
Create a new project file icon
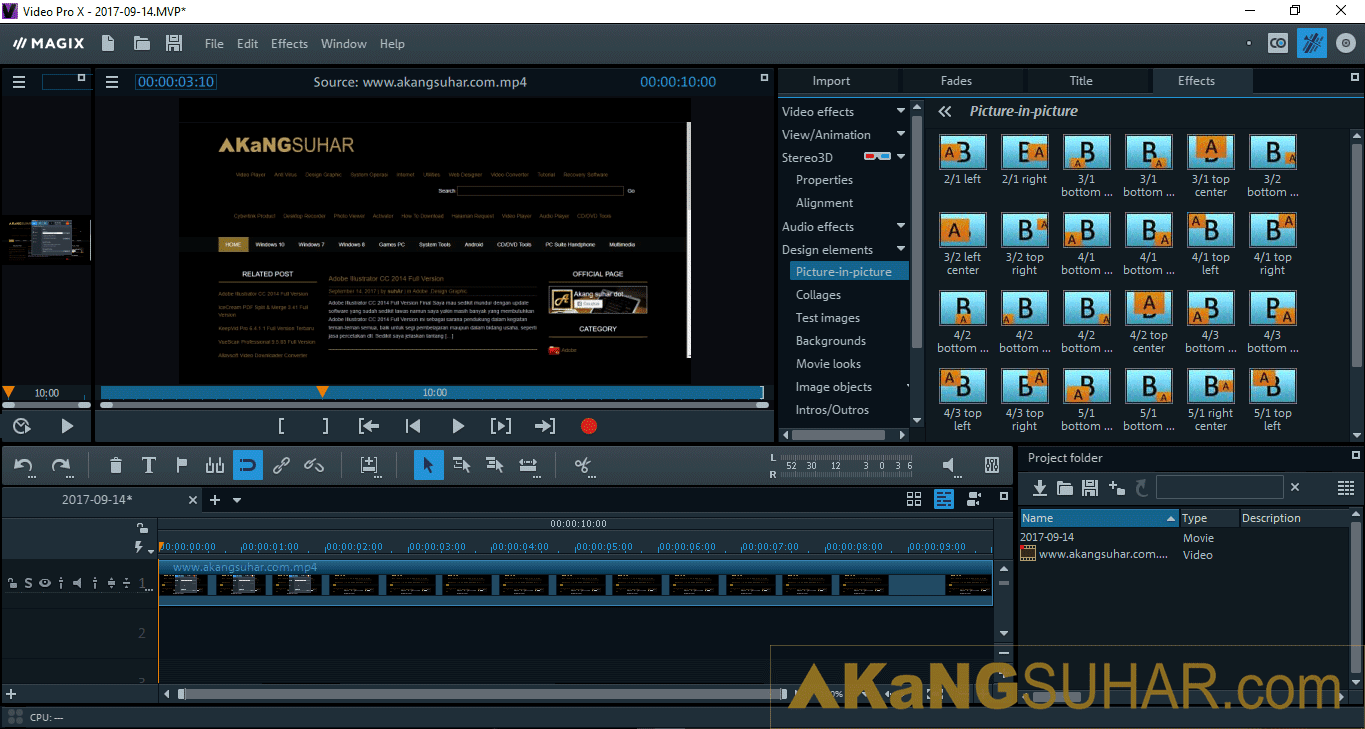108,43
